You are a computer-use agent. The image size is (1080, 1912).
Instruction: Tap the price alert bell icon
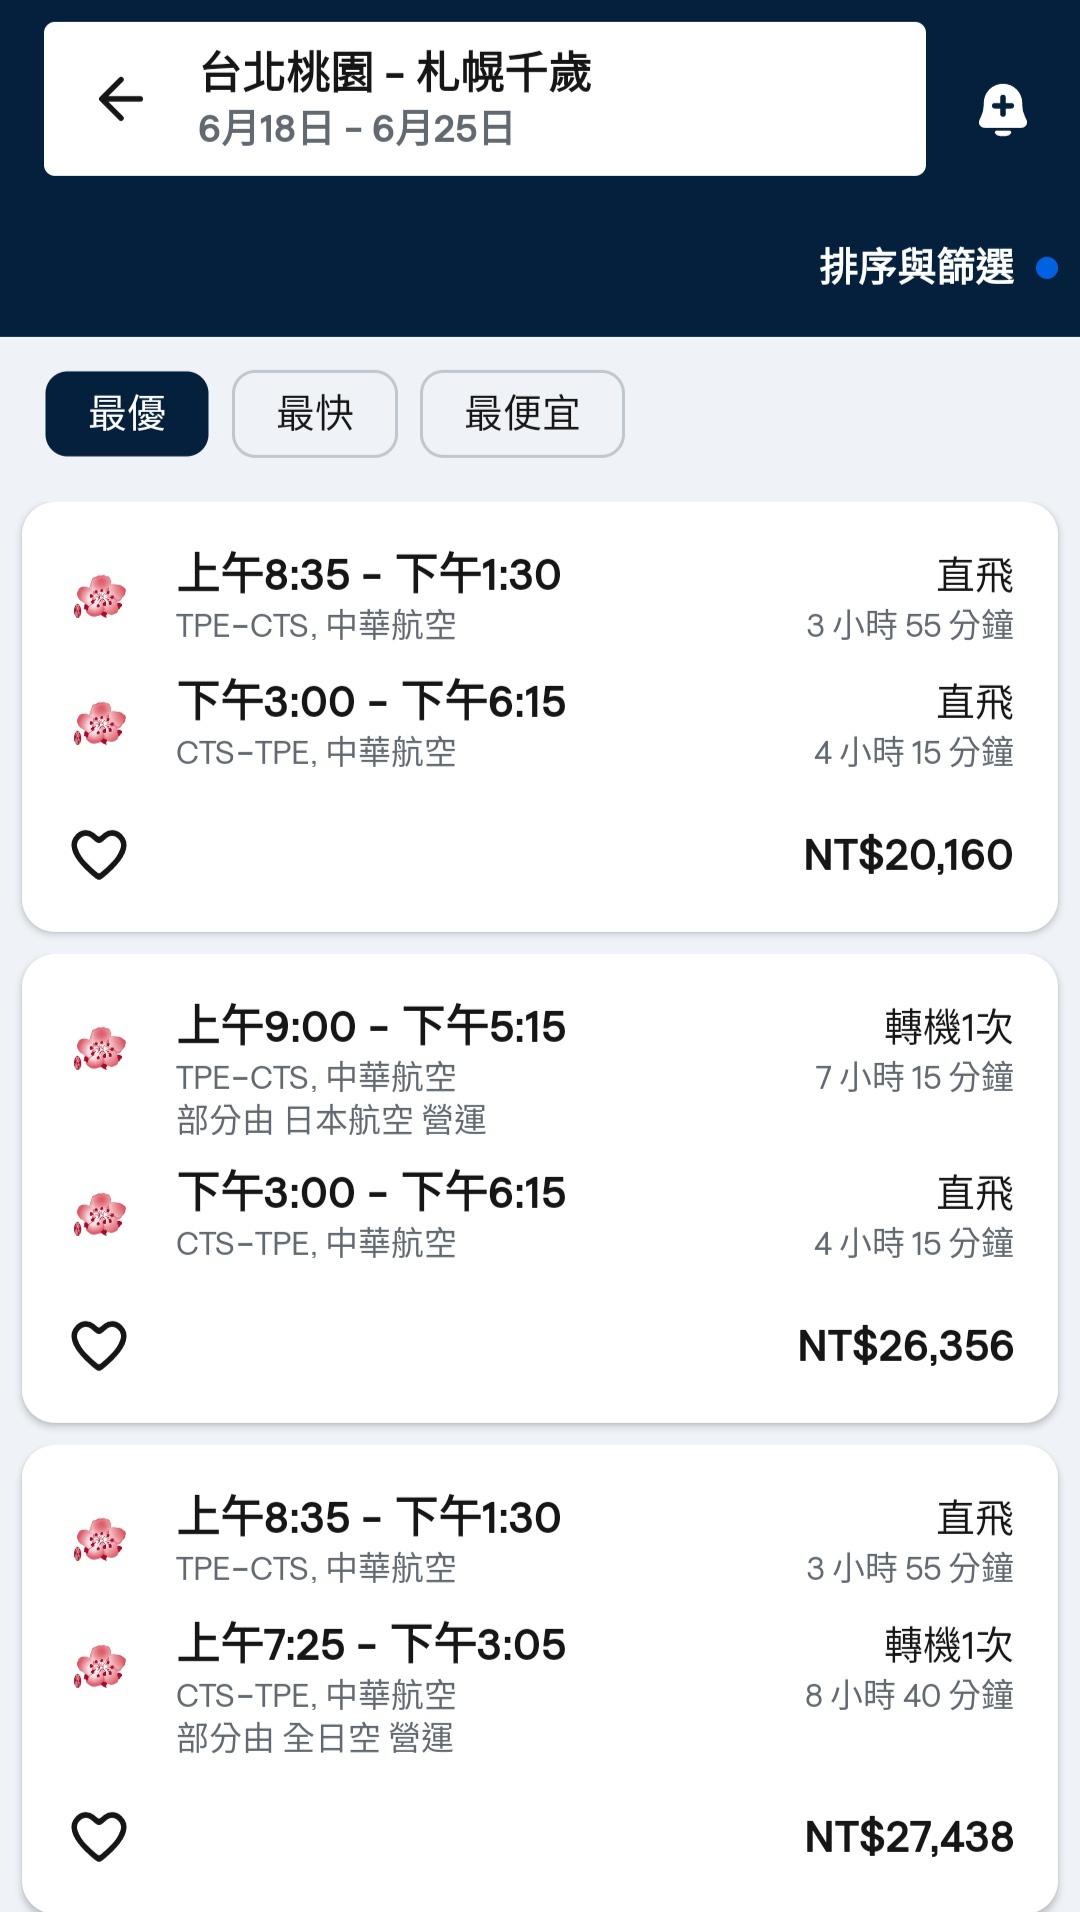1002,109
